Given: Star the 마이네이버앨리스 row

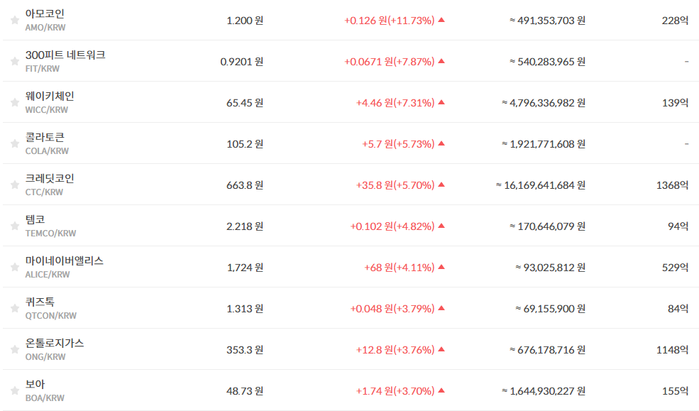Looking at the screenshot, I should (x=15, y=267).
